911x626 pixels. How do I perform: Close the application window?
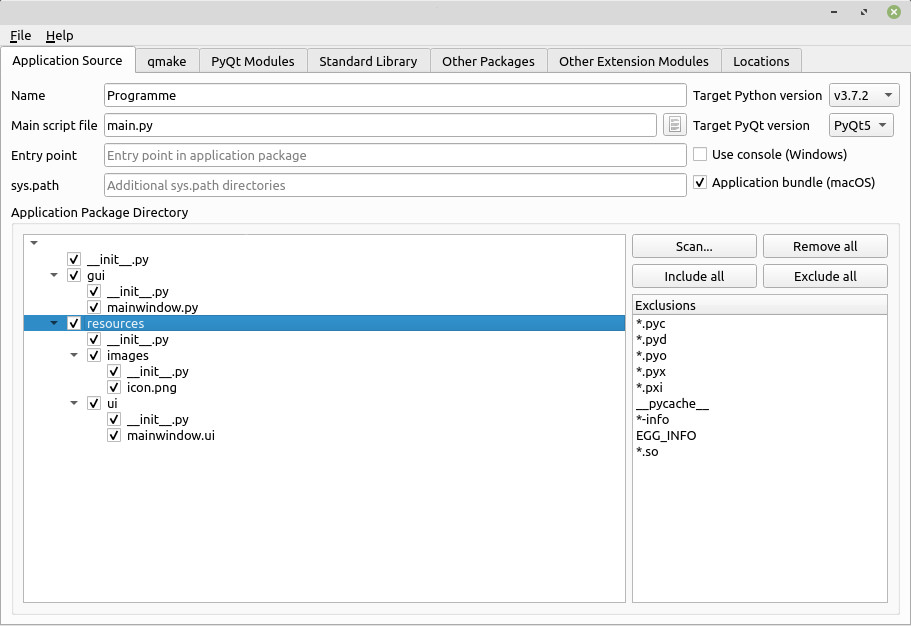click(893, 12)
